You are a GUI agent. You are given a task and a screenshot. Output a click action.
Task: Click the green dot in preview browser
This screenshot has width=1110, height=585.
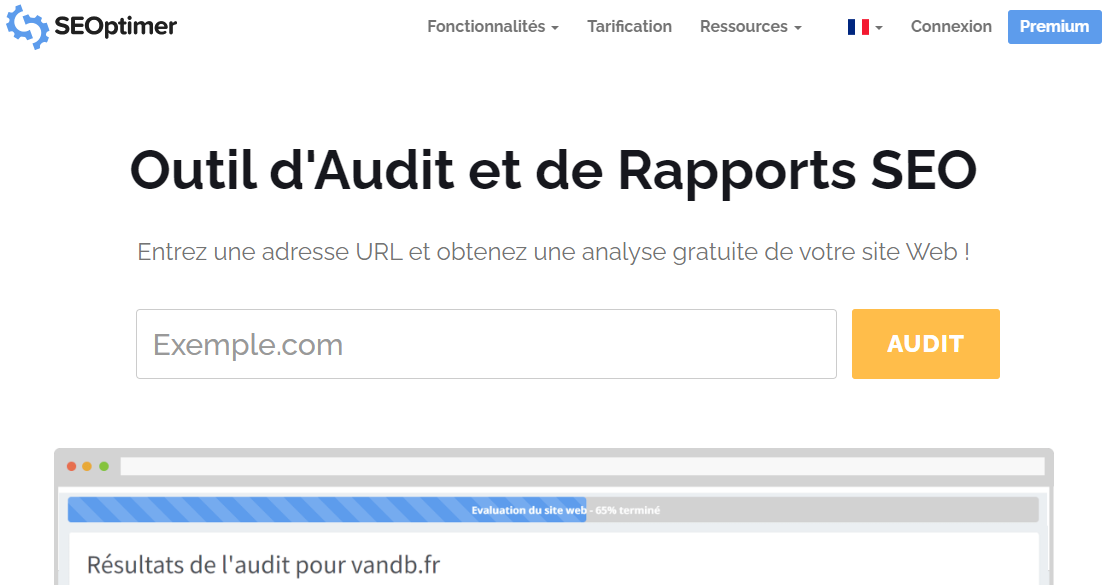tap(103, 466)
